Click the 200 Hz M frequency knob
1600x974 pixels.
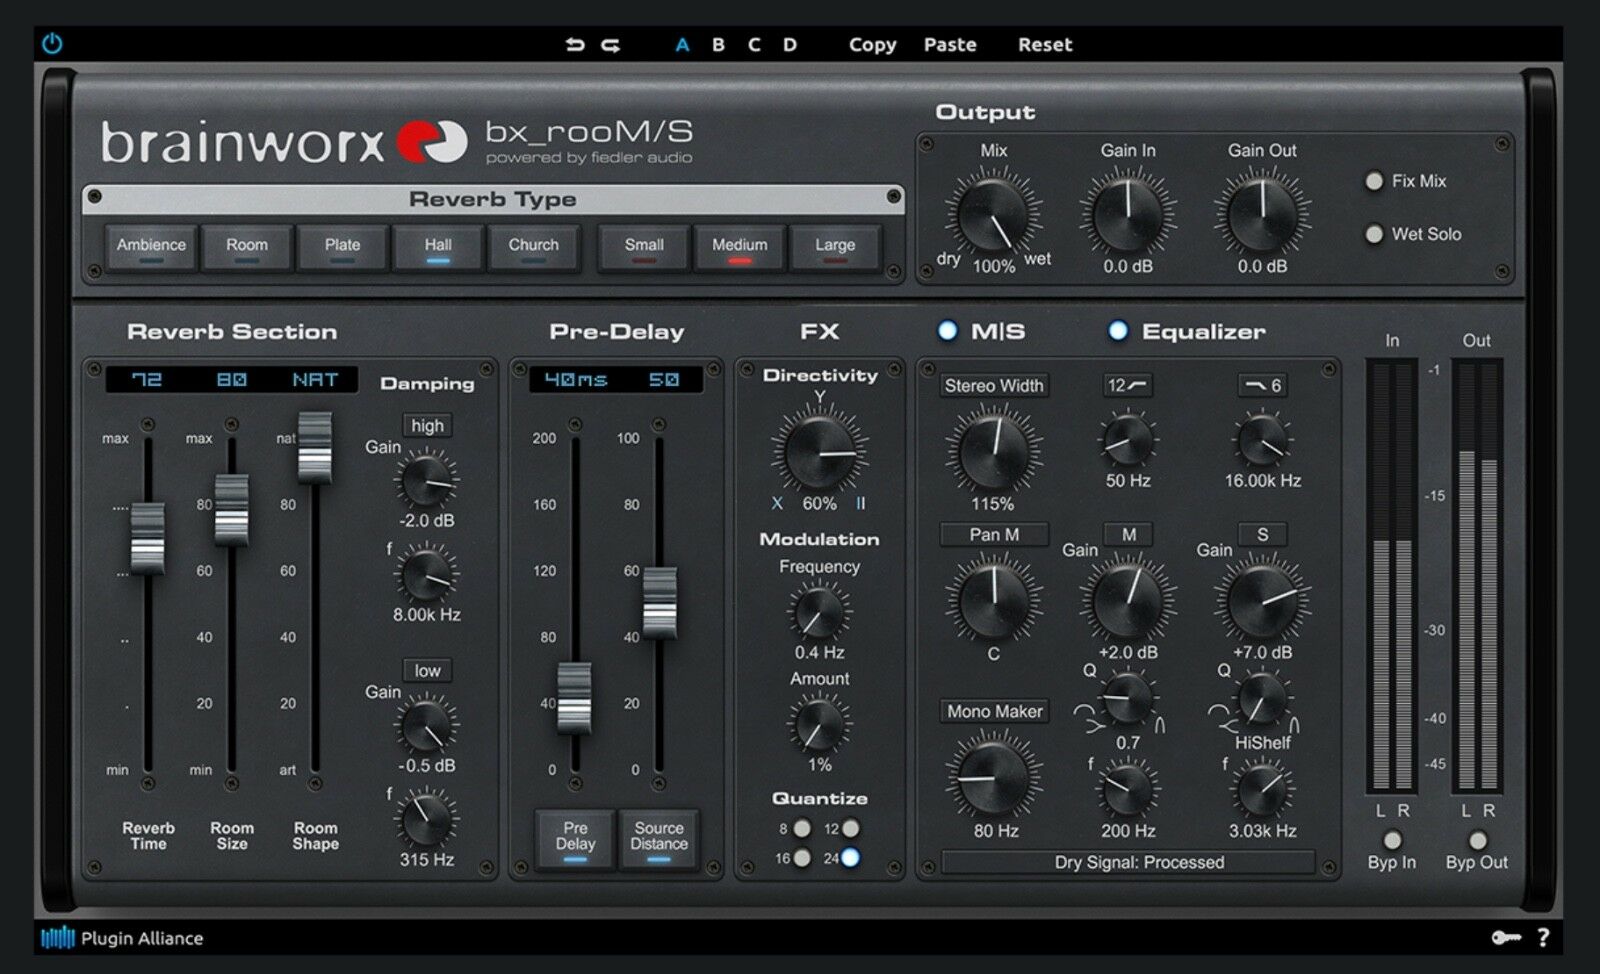click(x=1128, y=789)
